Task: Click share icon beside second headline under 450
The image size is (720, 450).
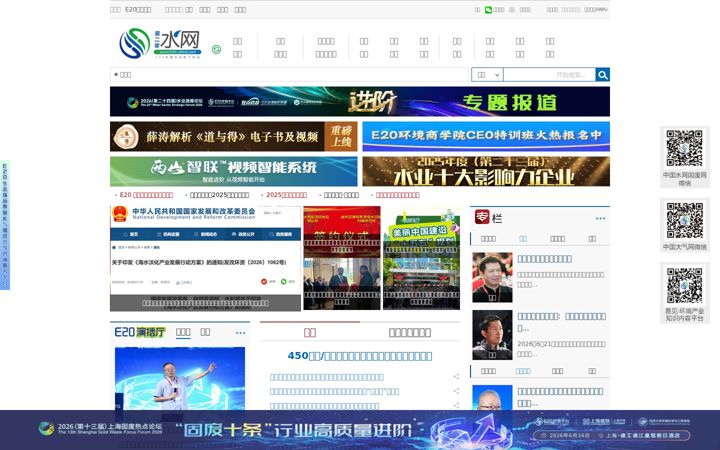Action: point(456,391)
